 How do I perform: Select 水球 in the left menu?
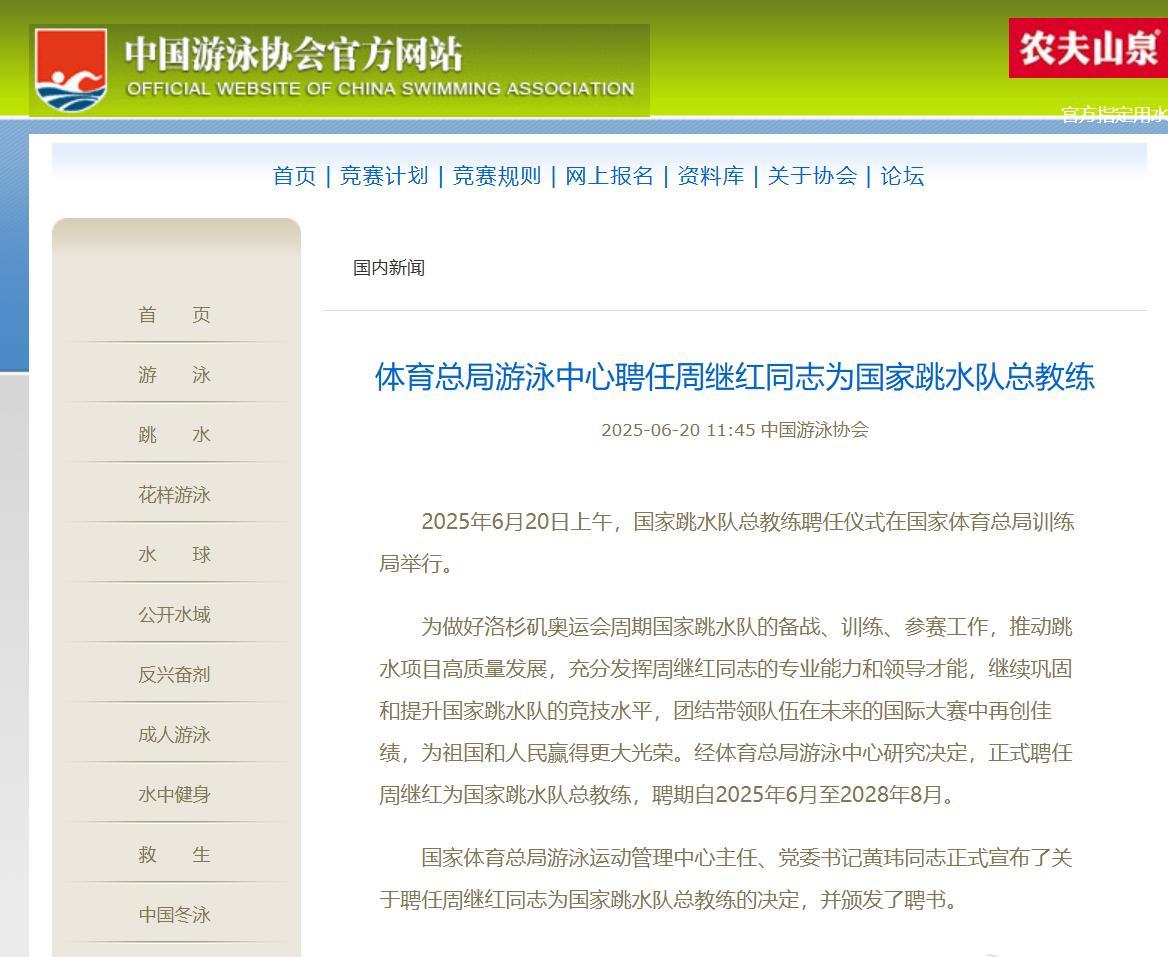[175, 554]
